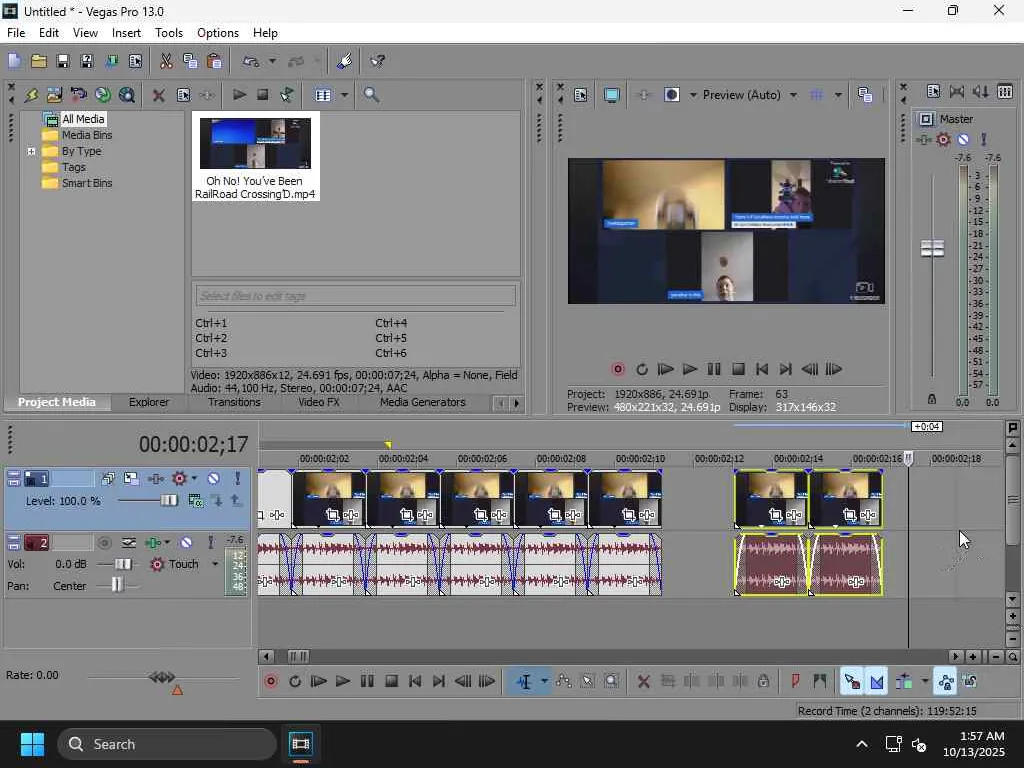
Task: Switch to the Explorer tab
Action: pos(149,402)
